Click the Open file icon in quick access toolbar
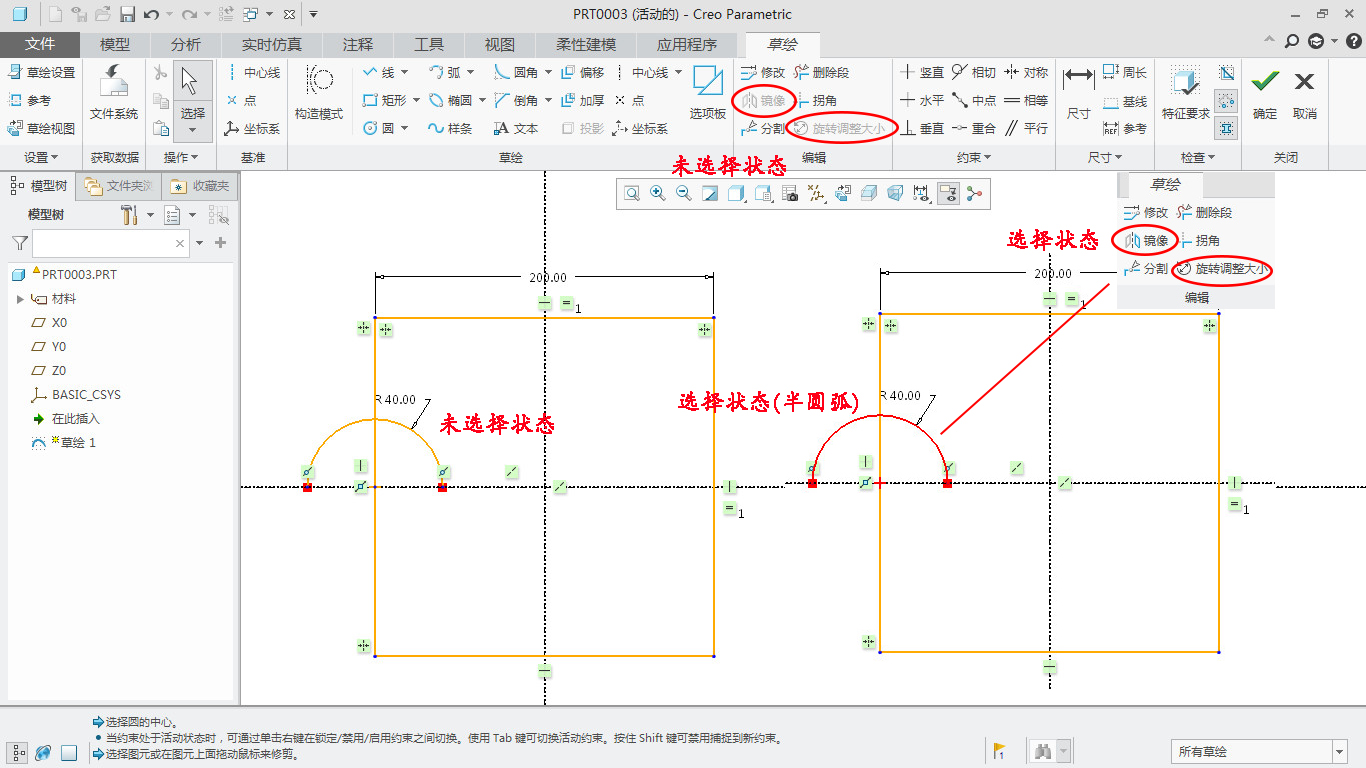This screenshot has height=768, width=1366. pos(103,14)
